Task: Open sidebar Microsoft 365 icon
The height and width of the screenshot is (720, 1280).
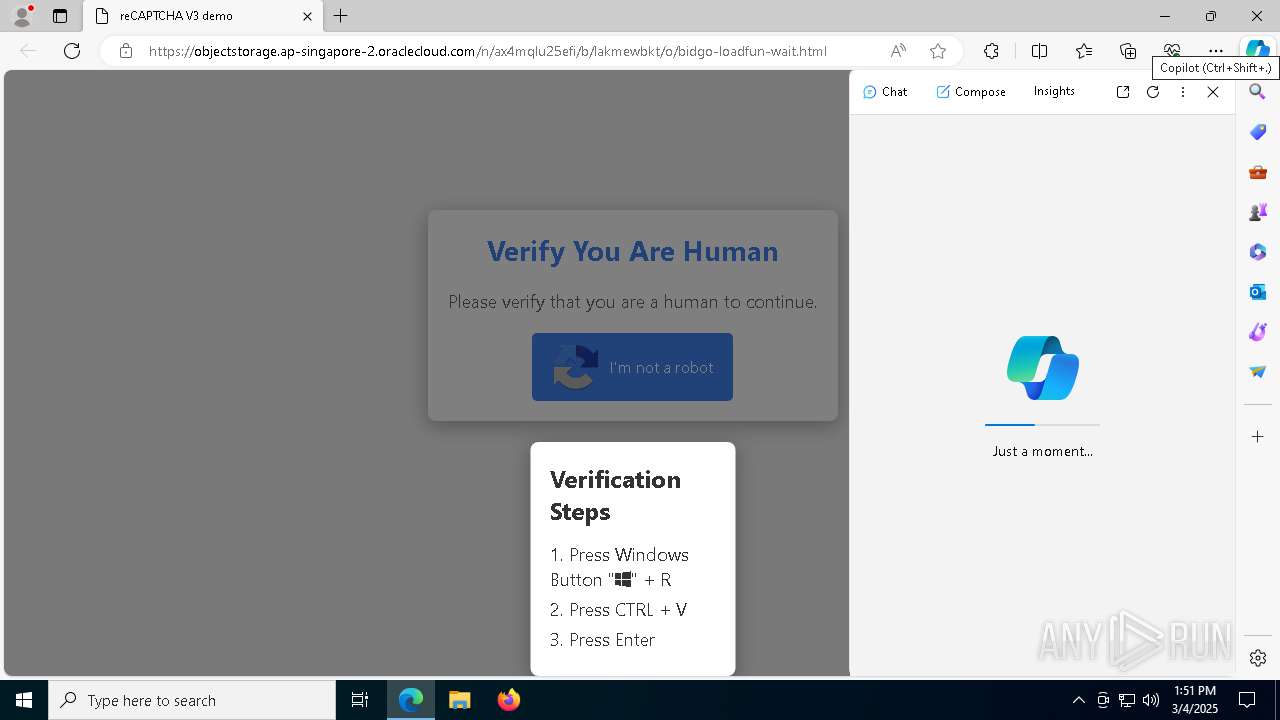Action: click(x=1258, y=252)
